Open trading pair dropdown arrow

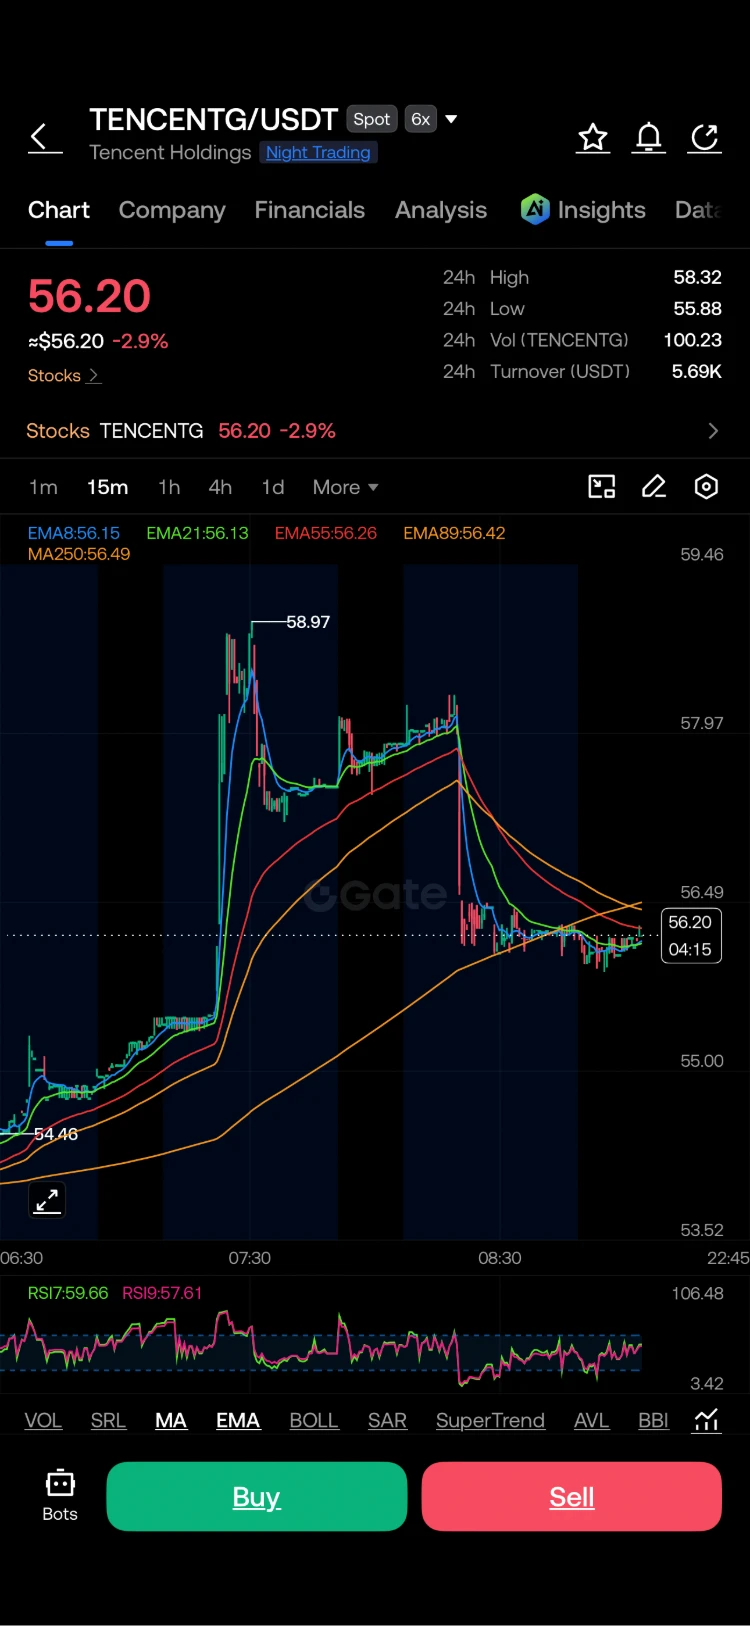tap(451, 119)
